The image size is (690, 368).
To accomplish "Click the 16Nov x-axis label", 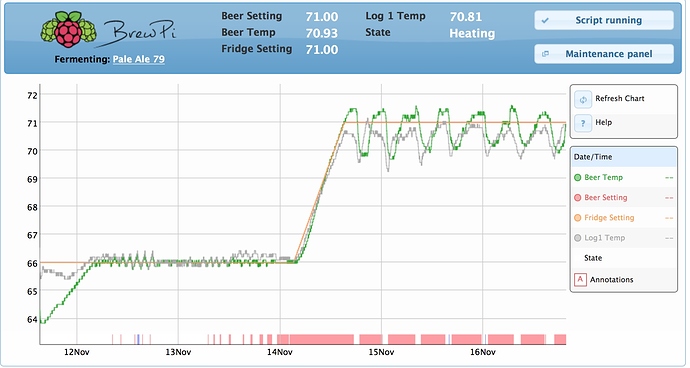I will (x=483, y=352).
